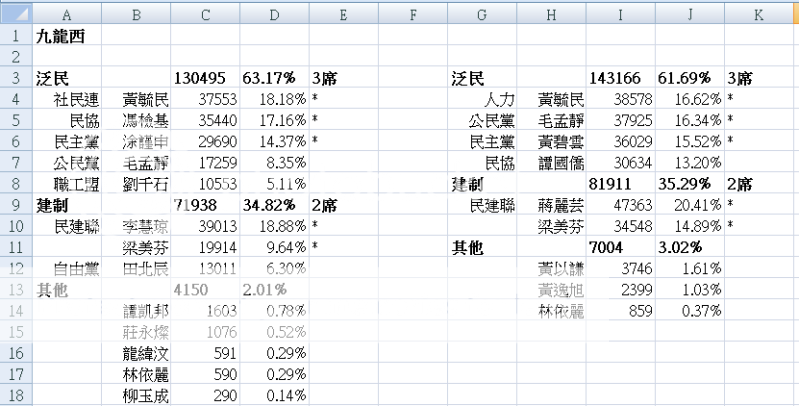The width and height of the screenshot is (799, 406).
Task: Click the candidate cell 涂謹申
Action: click(x=136, y=141)
